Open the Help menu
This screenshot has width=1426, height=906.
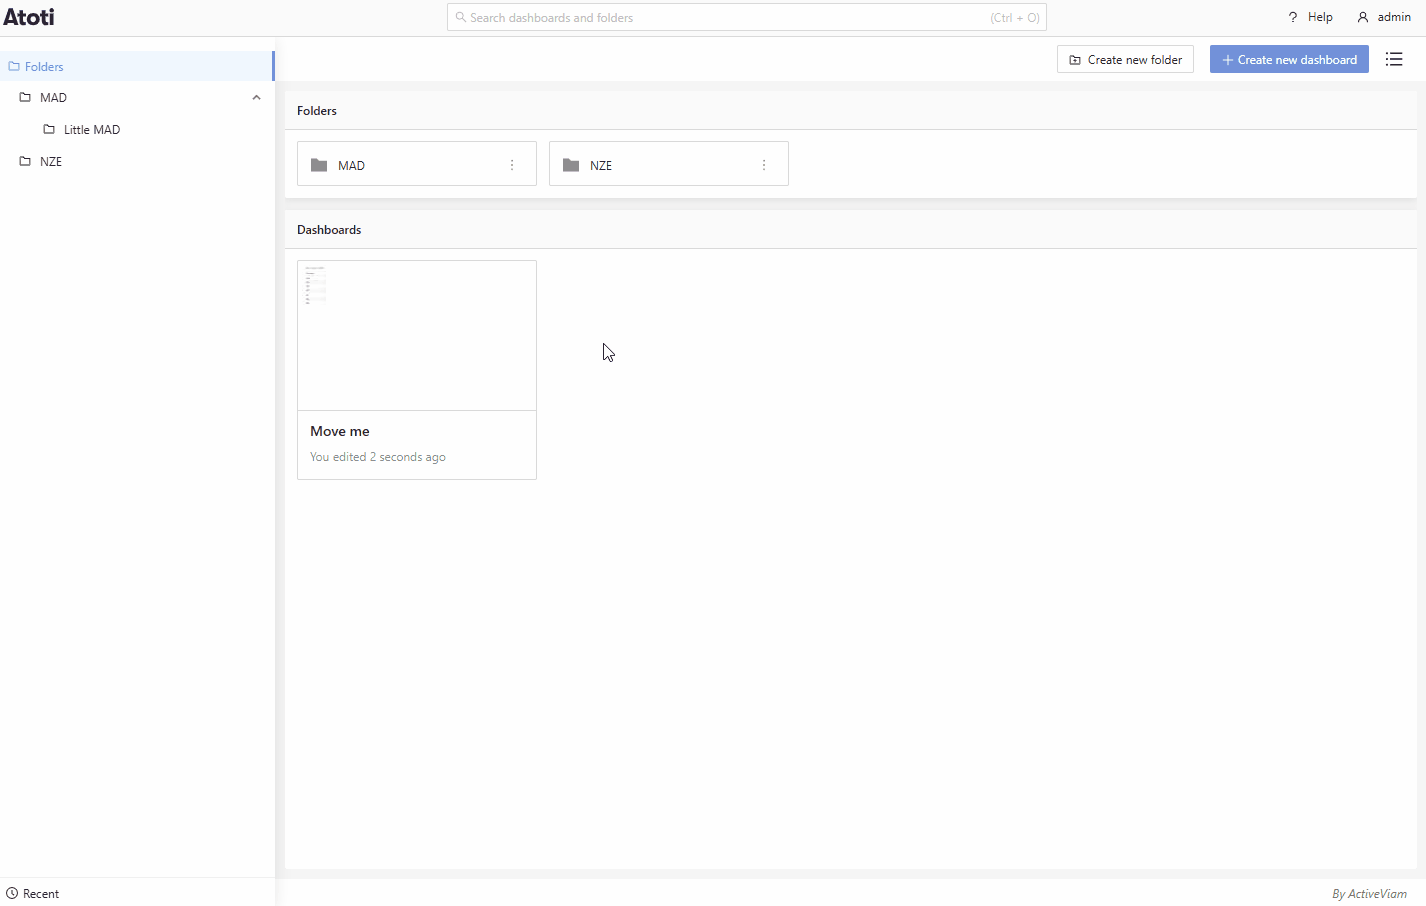[x=1309, y=17]
